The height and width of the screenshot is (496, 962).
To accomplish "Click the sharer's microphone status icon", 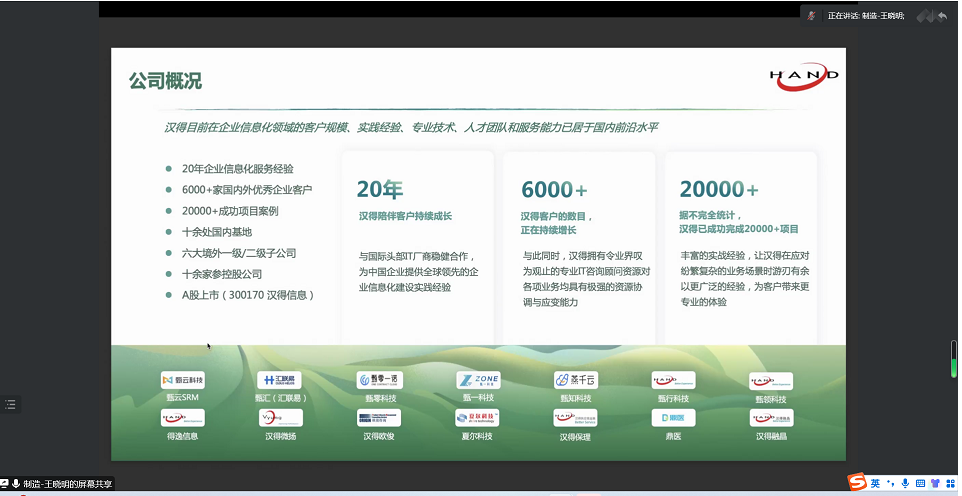I will tap(17, 484).
